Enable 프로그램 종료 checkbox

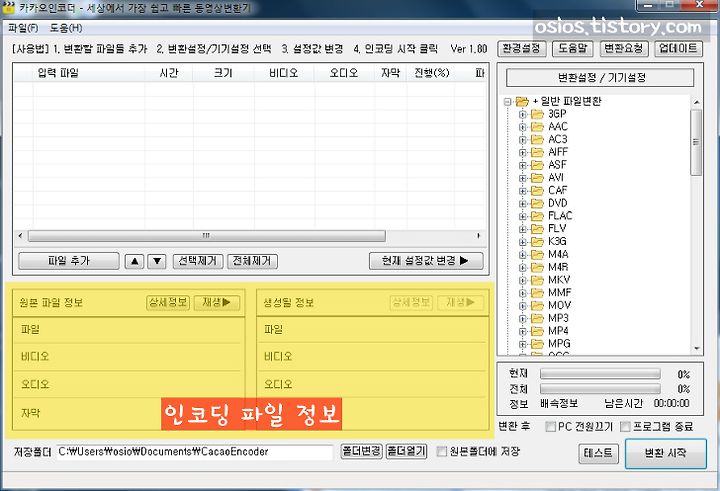pos(625,427)
